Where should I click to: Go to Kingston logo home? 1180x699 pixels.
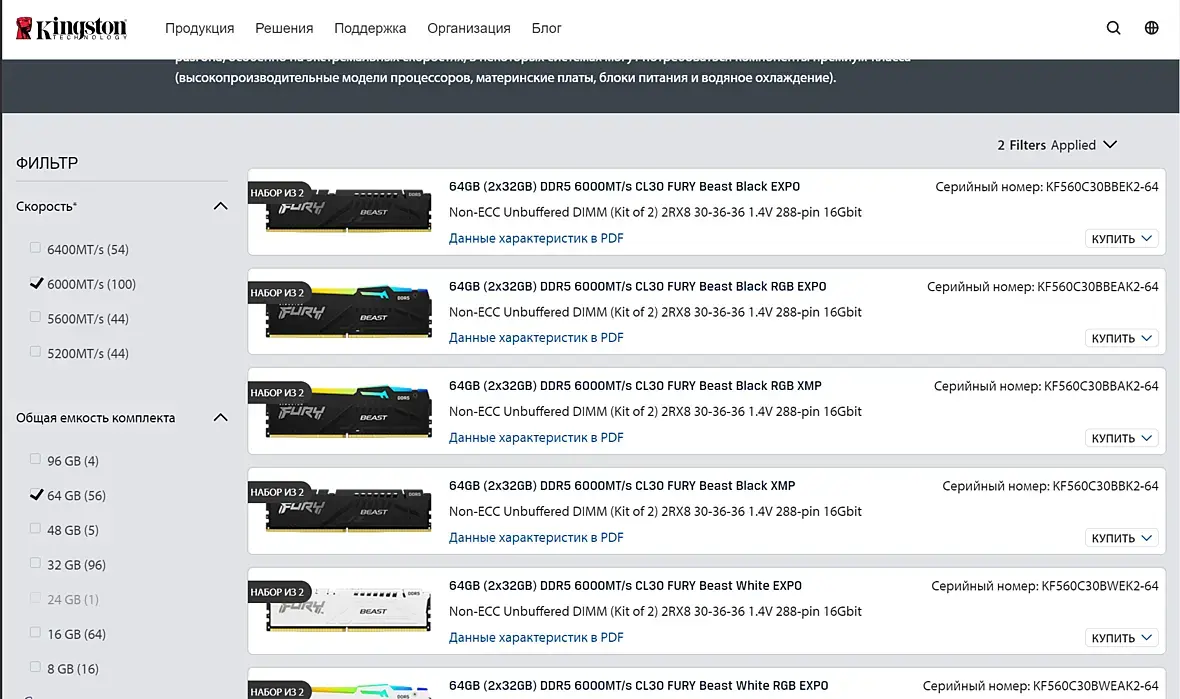pos(71,28)
